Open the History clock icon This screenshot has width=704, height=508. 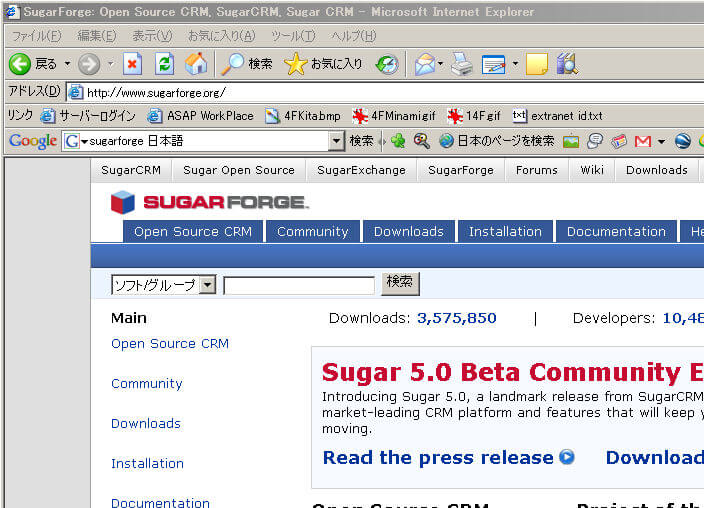pos(387,64)
